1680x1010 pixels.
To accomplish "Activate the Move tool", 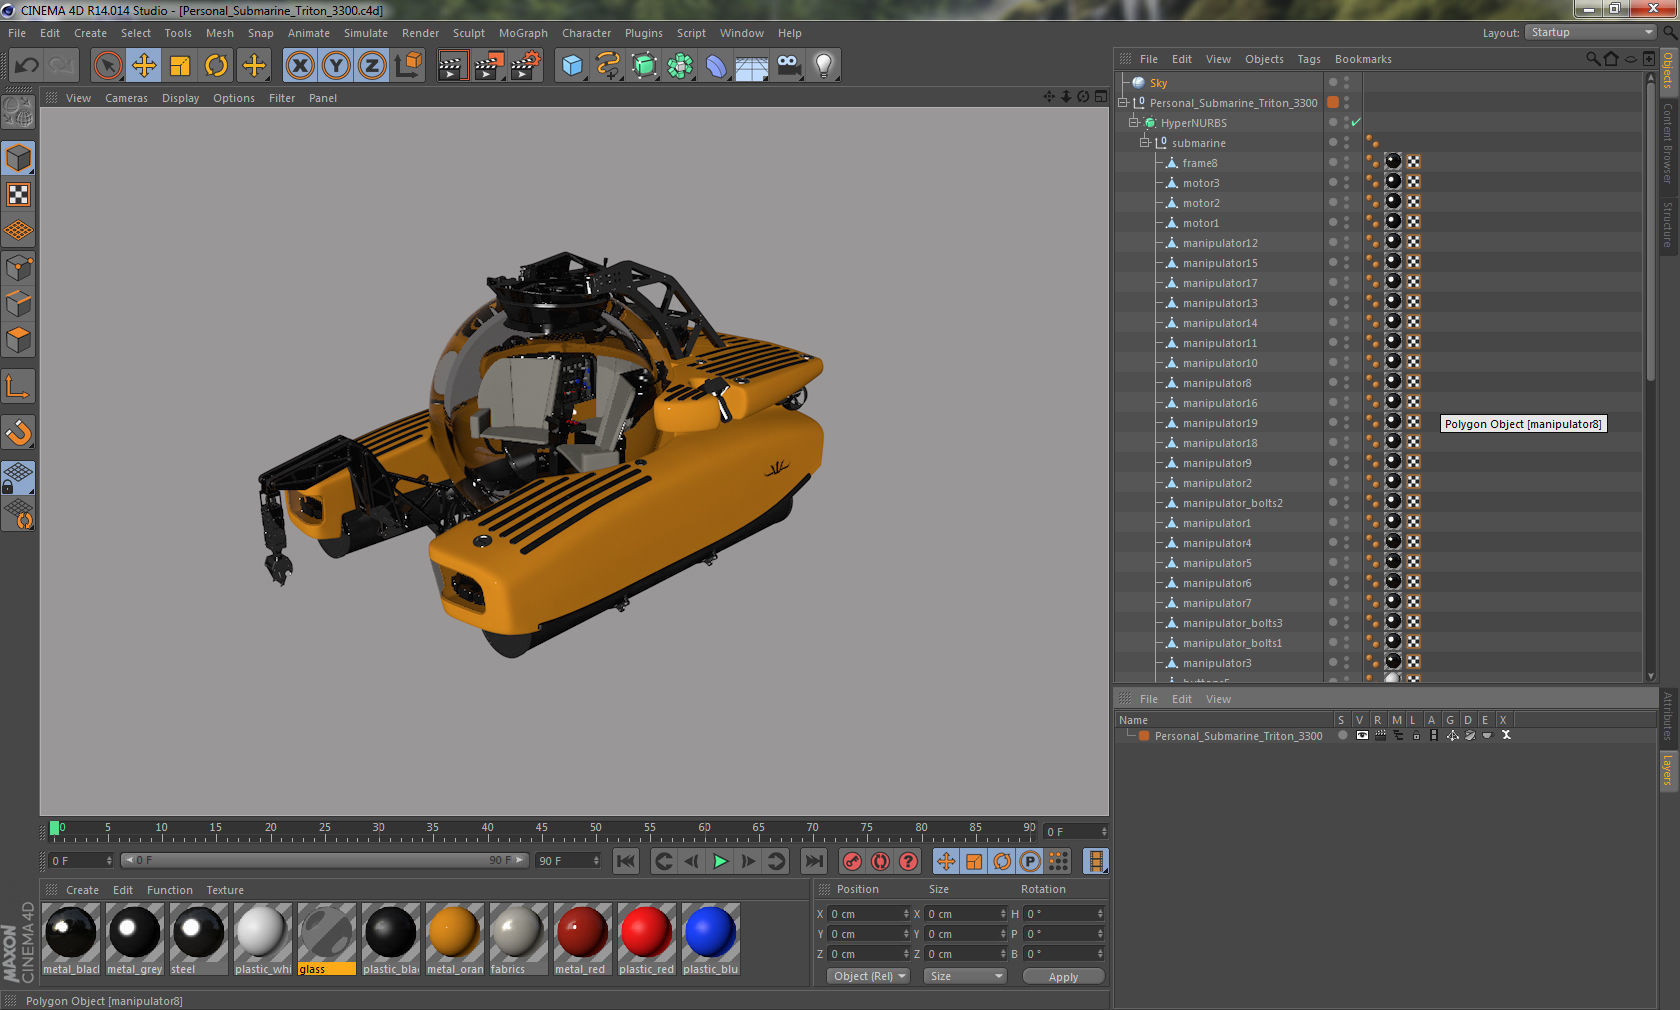I will click(x=144, y=66).
